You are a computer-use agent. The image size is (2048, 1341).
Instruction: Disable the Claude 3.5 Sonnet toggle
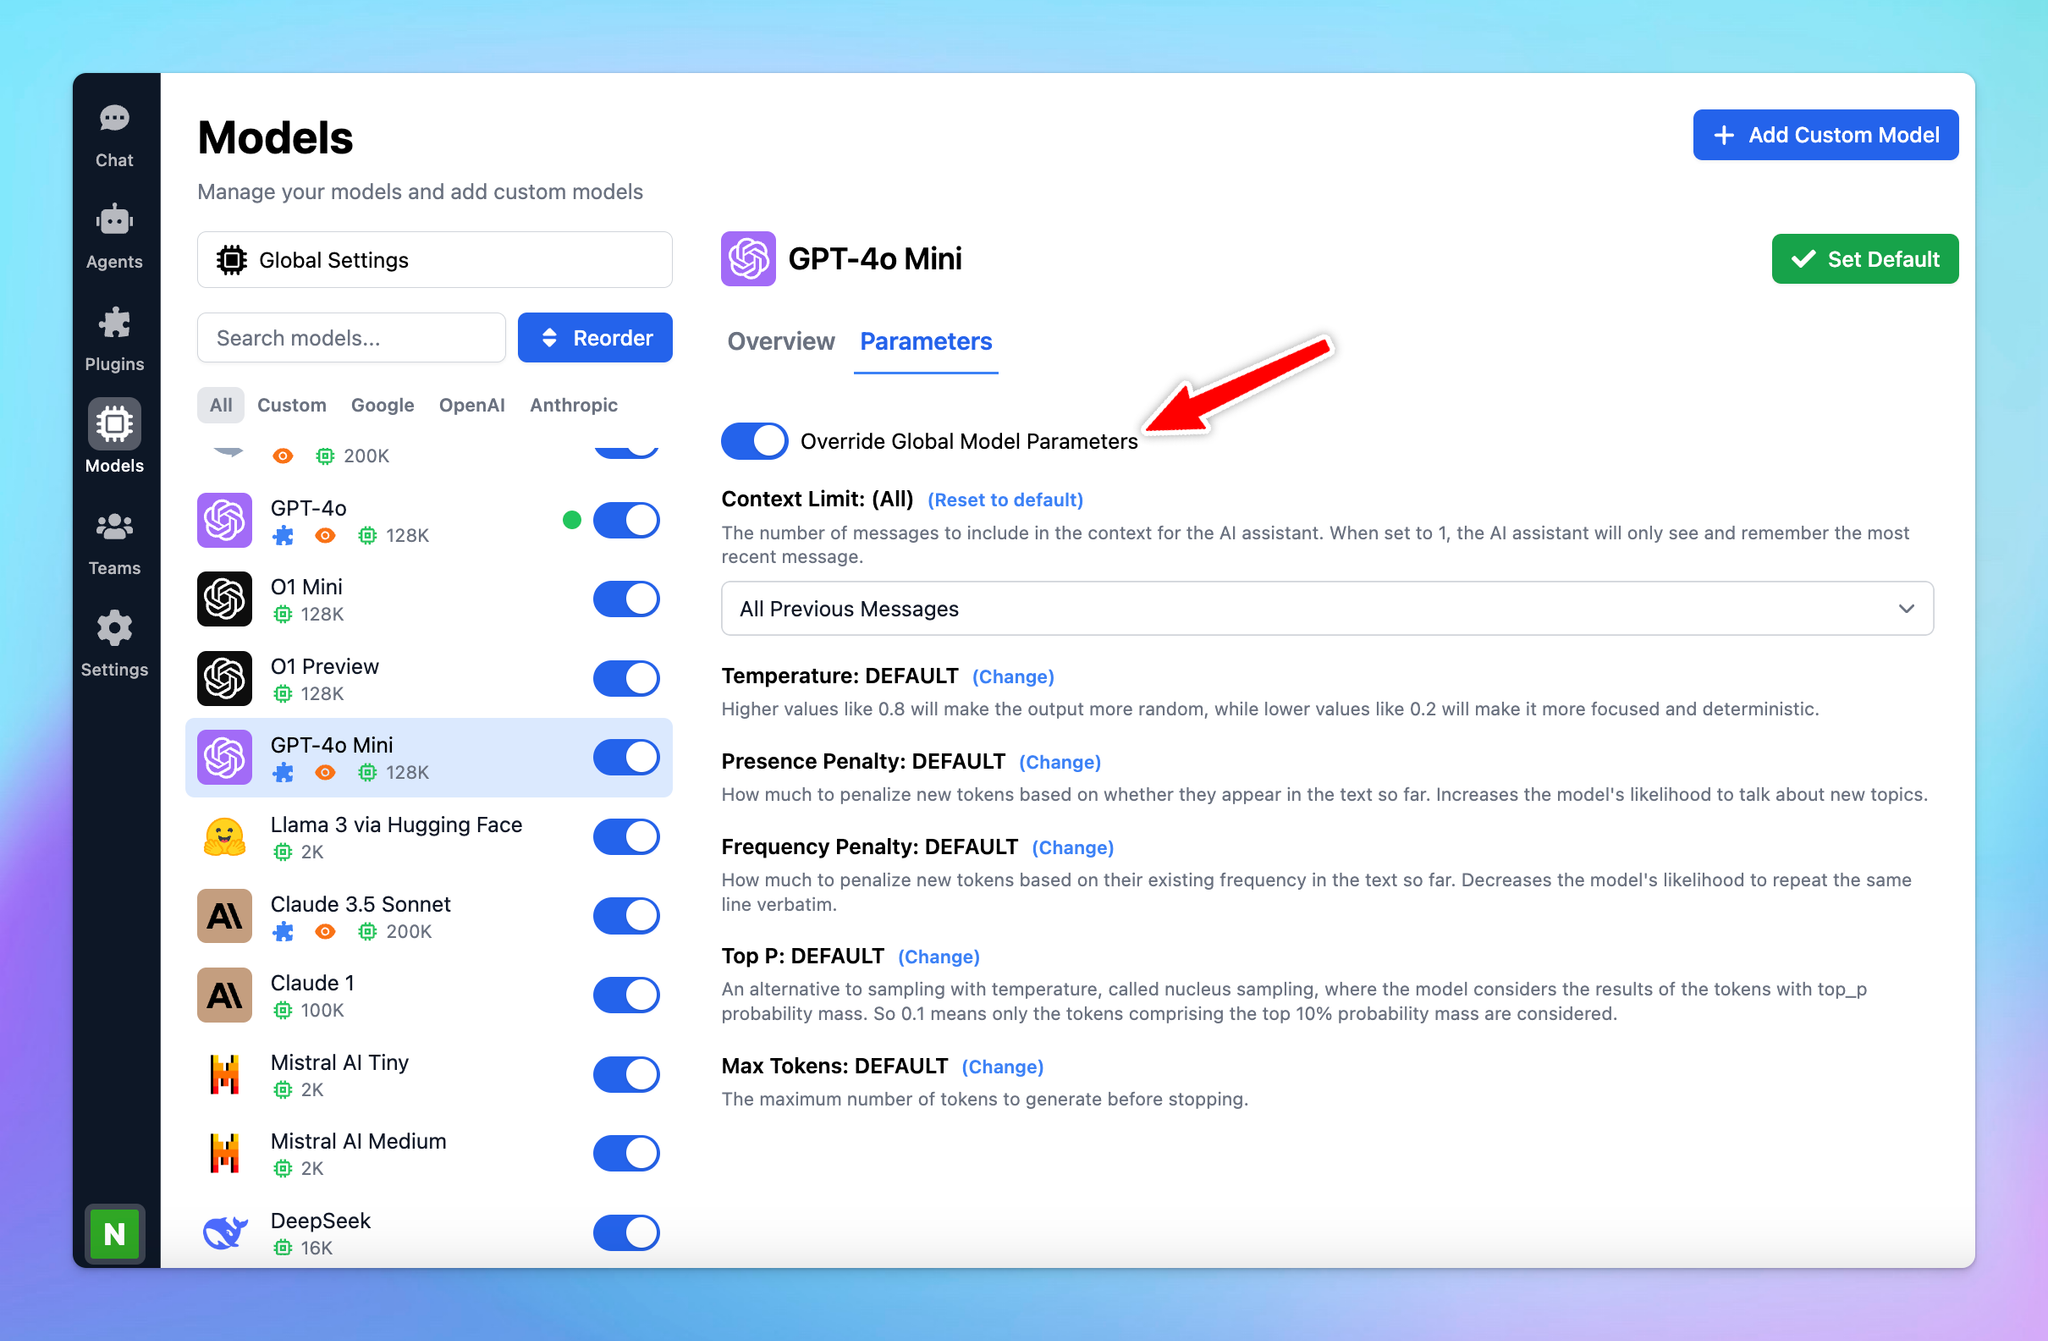point(627,916)
